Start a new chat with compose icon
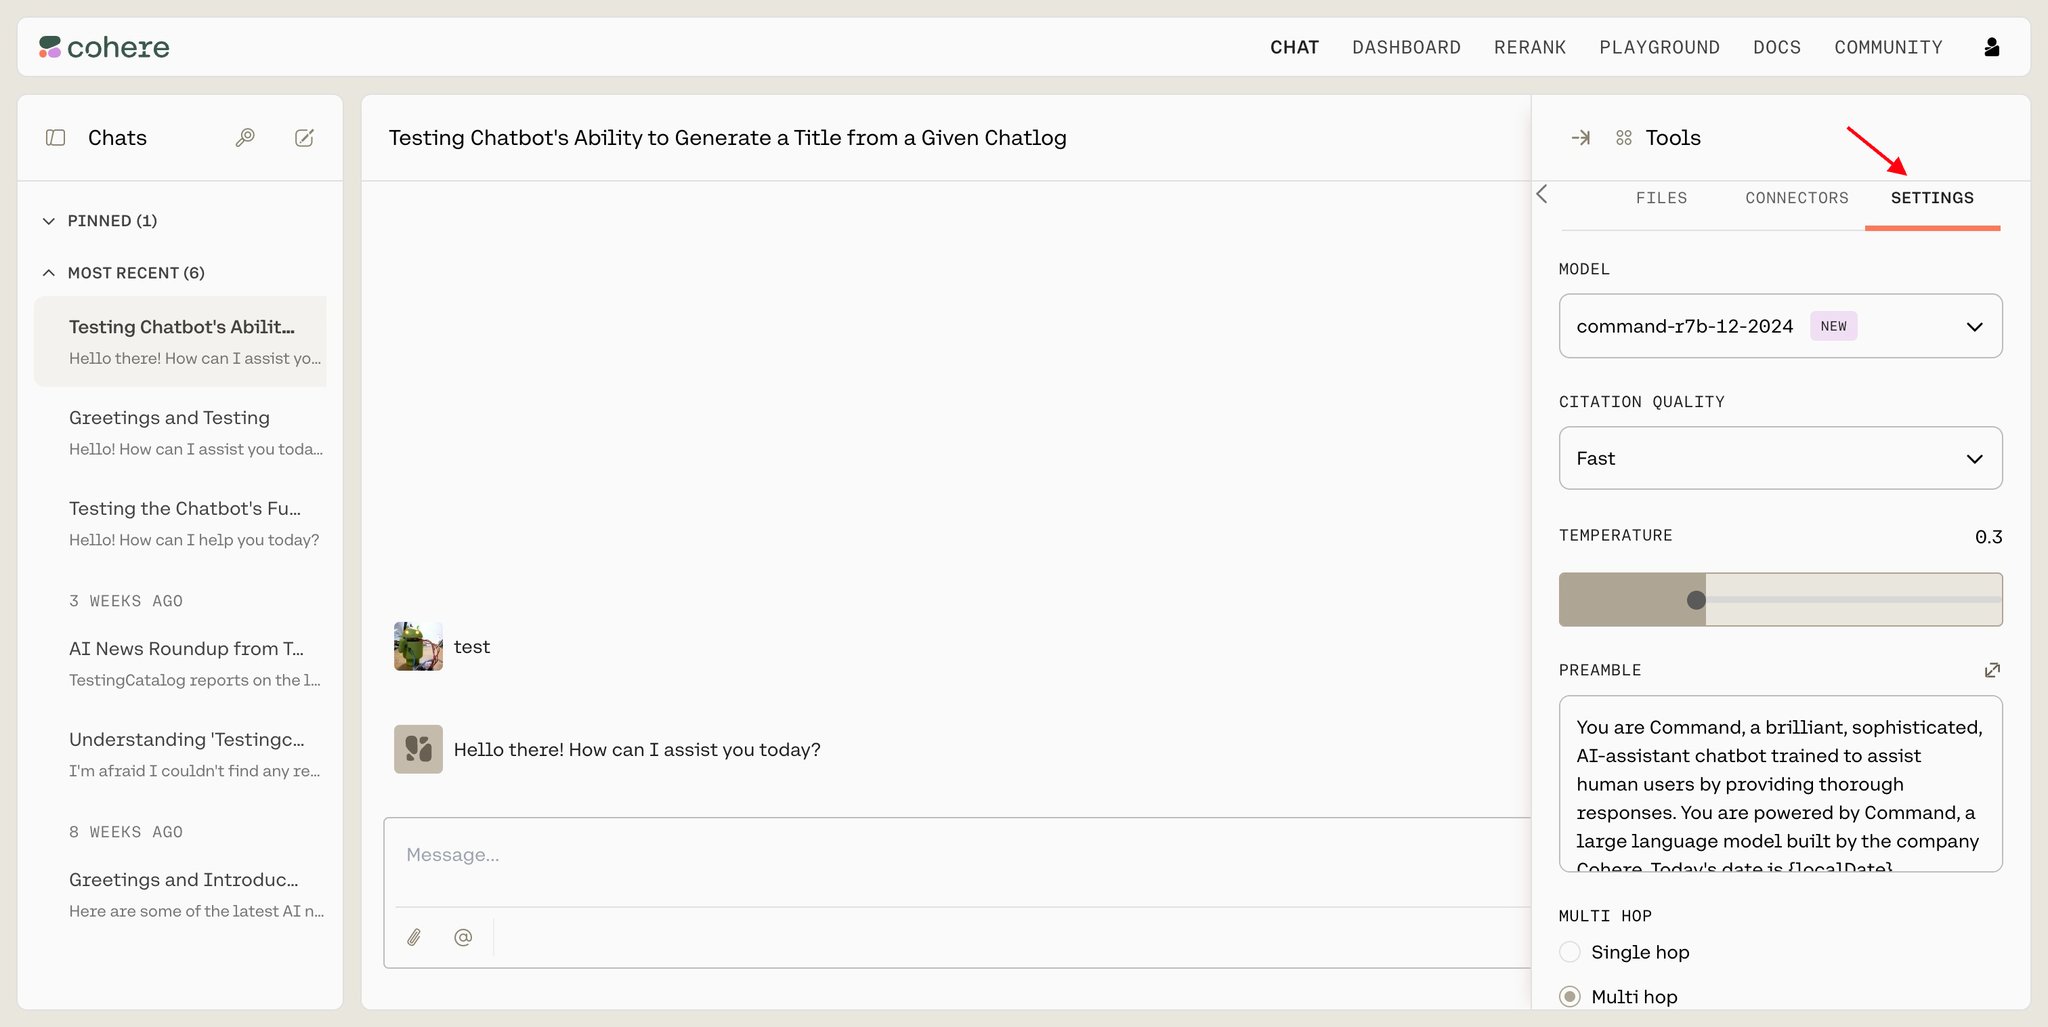 point(305,138)
